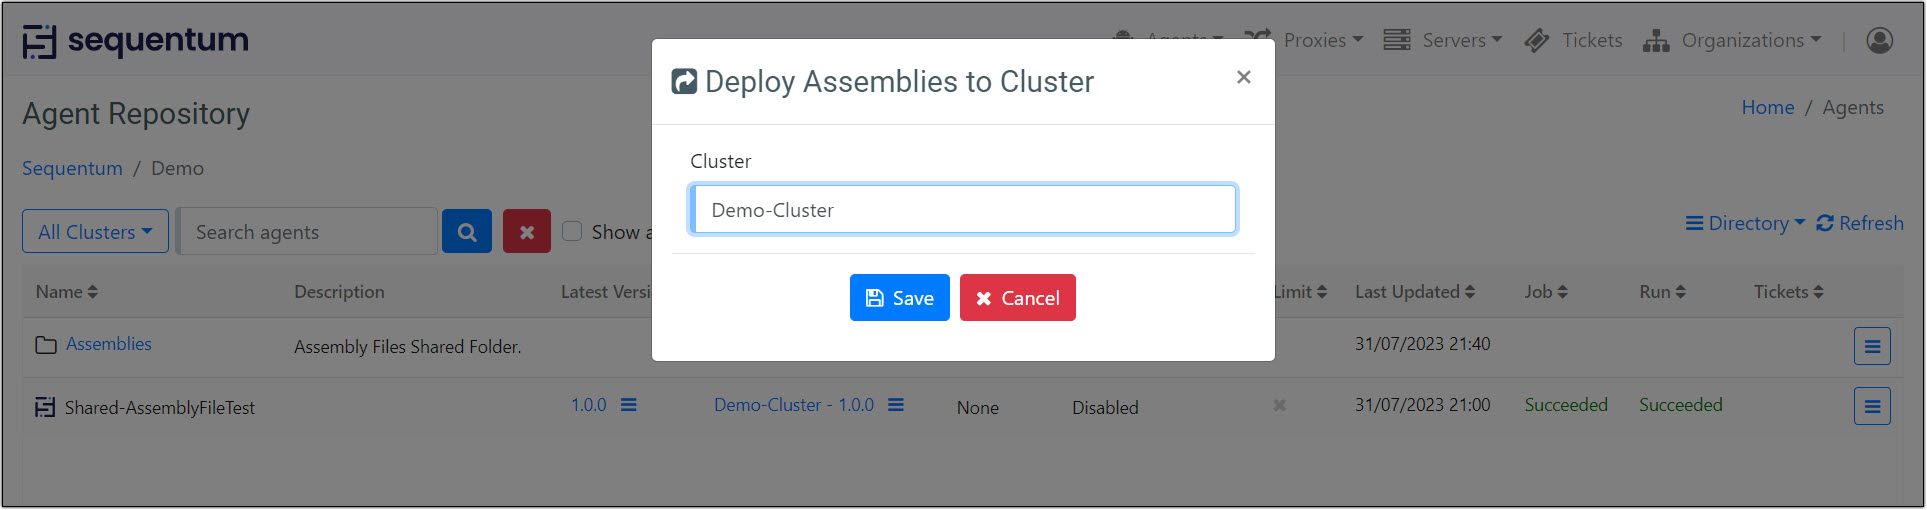Open the Servers menu

tap(1462, 40)
